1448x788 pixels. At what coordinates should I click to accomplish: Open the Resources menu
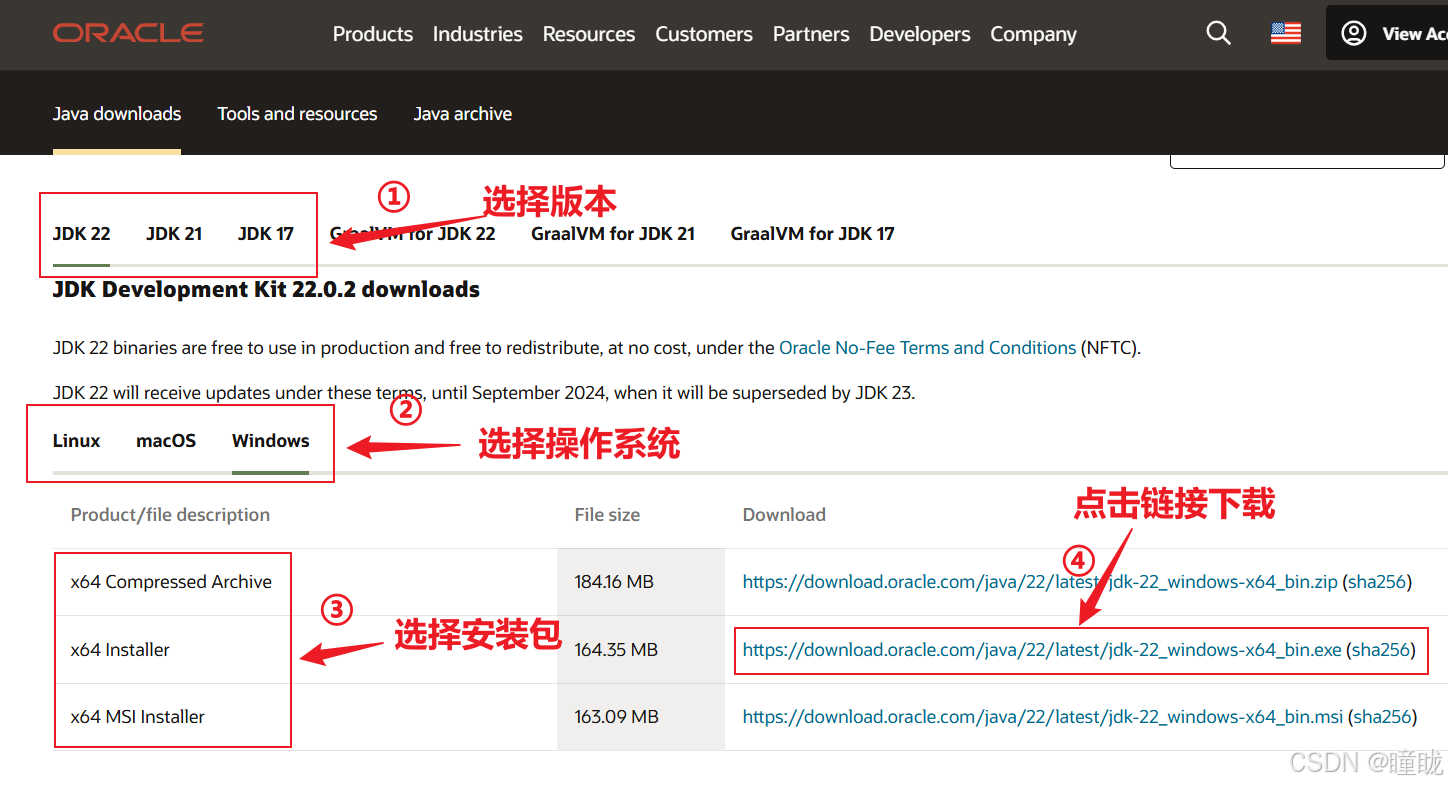point(589,34)
